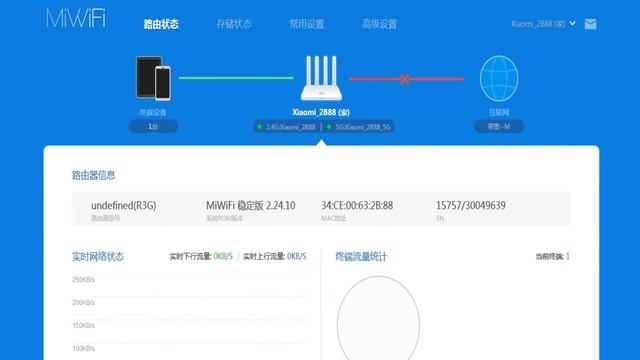Image resolution: width=640 pixels, height=360 pixels.
Task: Click the serial number 15757/30049639
Action: (471, 205)
